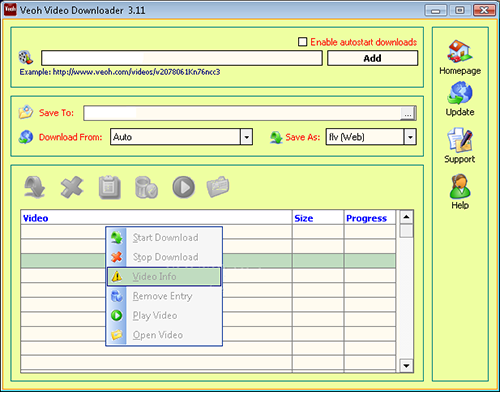Open the flv (Web) format combo box
Image resolution: width=502 pixels, height=393 pixels.
coord(371,137)
